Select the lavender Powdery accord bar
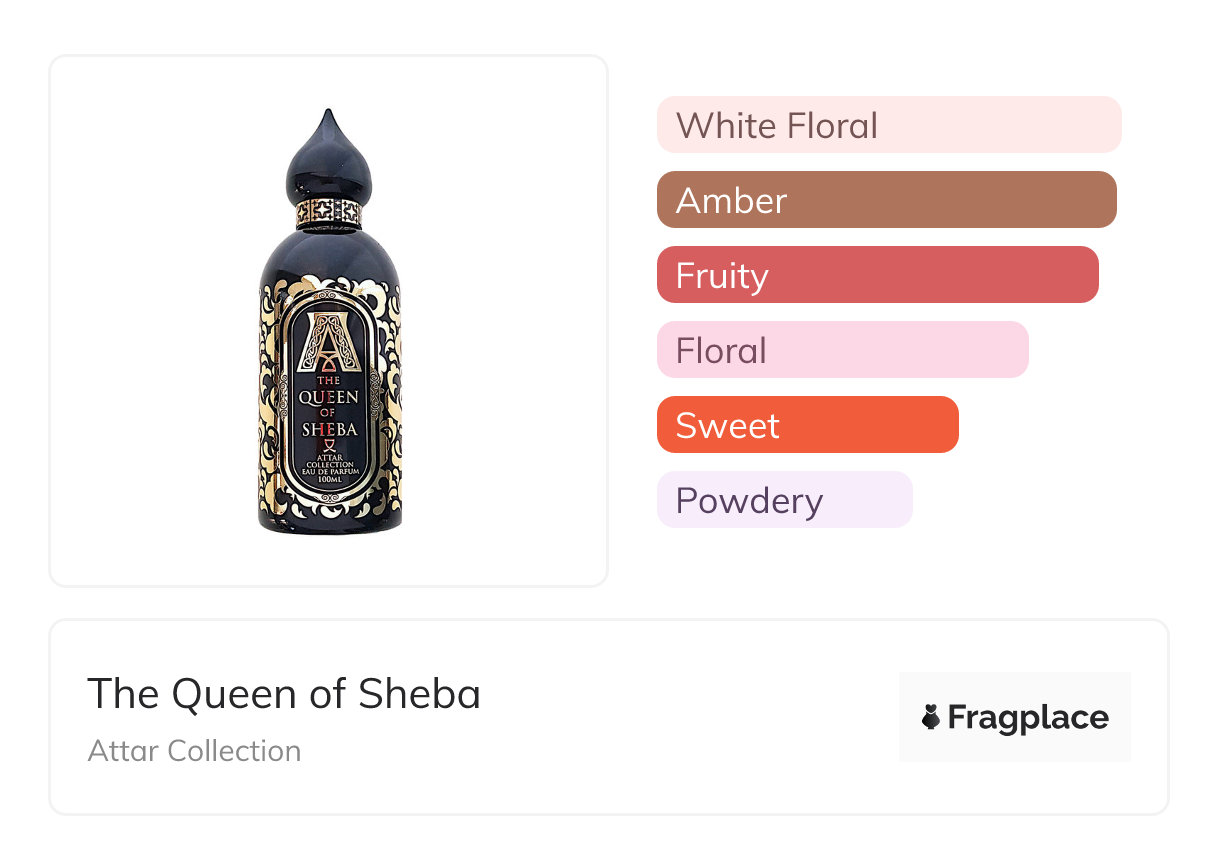 [784, 500]
